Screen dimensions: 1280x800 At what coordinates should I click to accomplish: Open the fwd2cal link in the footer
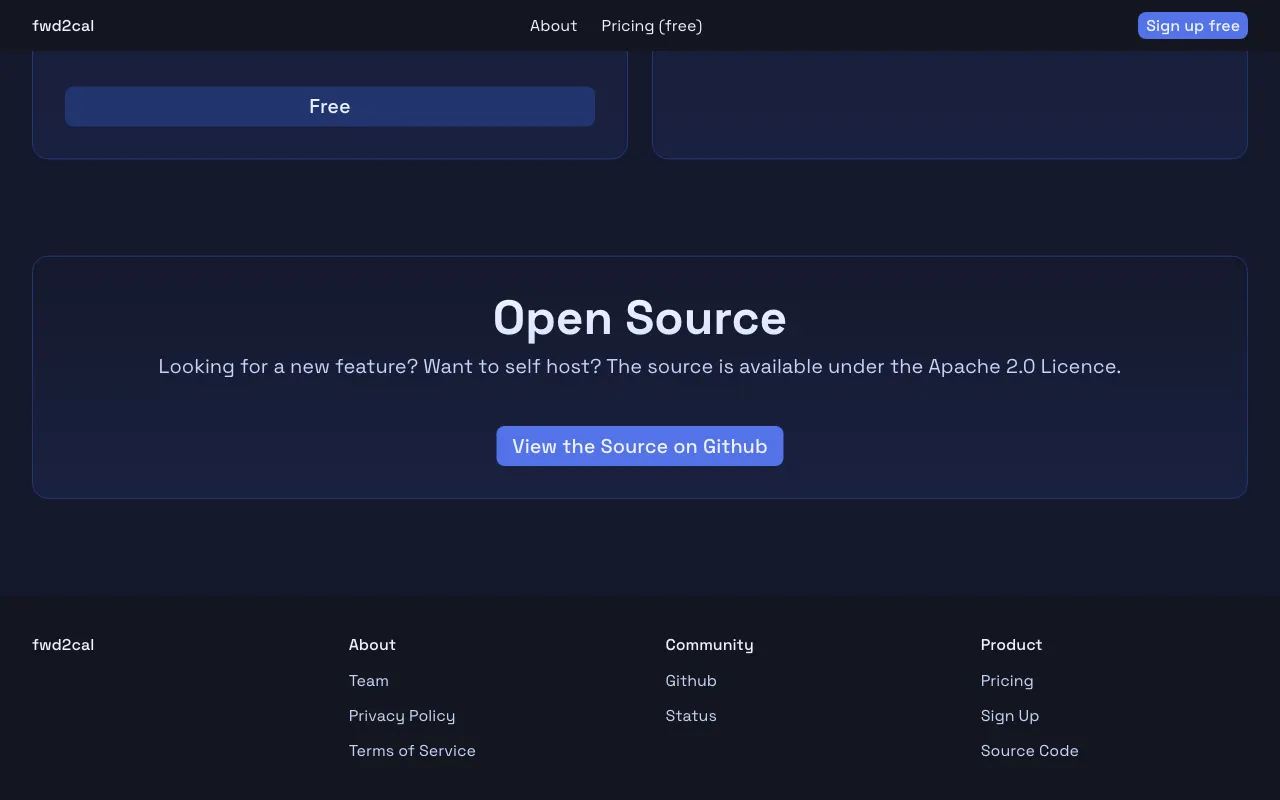tap(63, 645)
